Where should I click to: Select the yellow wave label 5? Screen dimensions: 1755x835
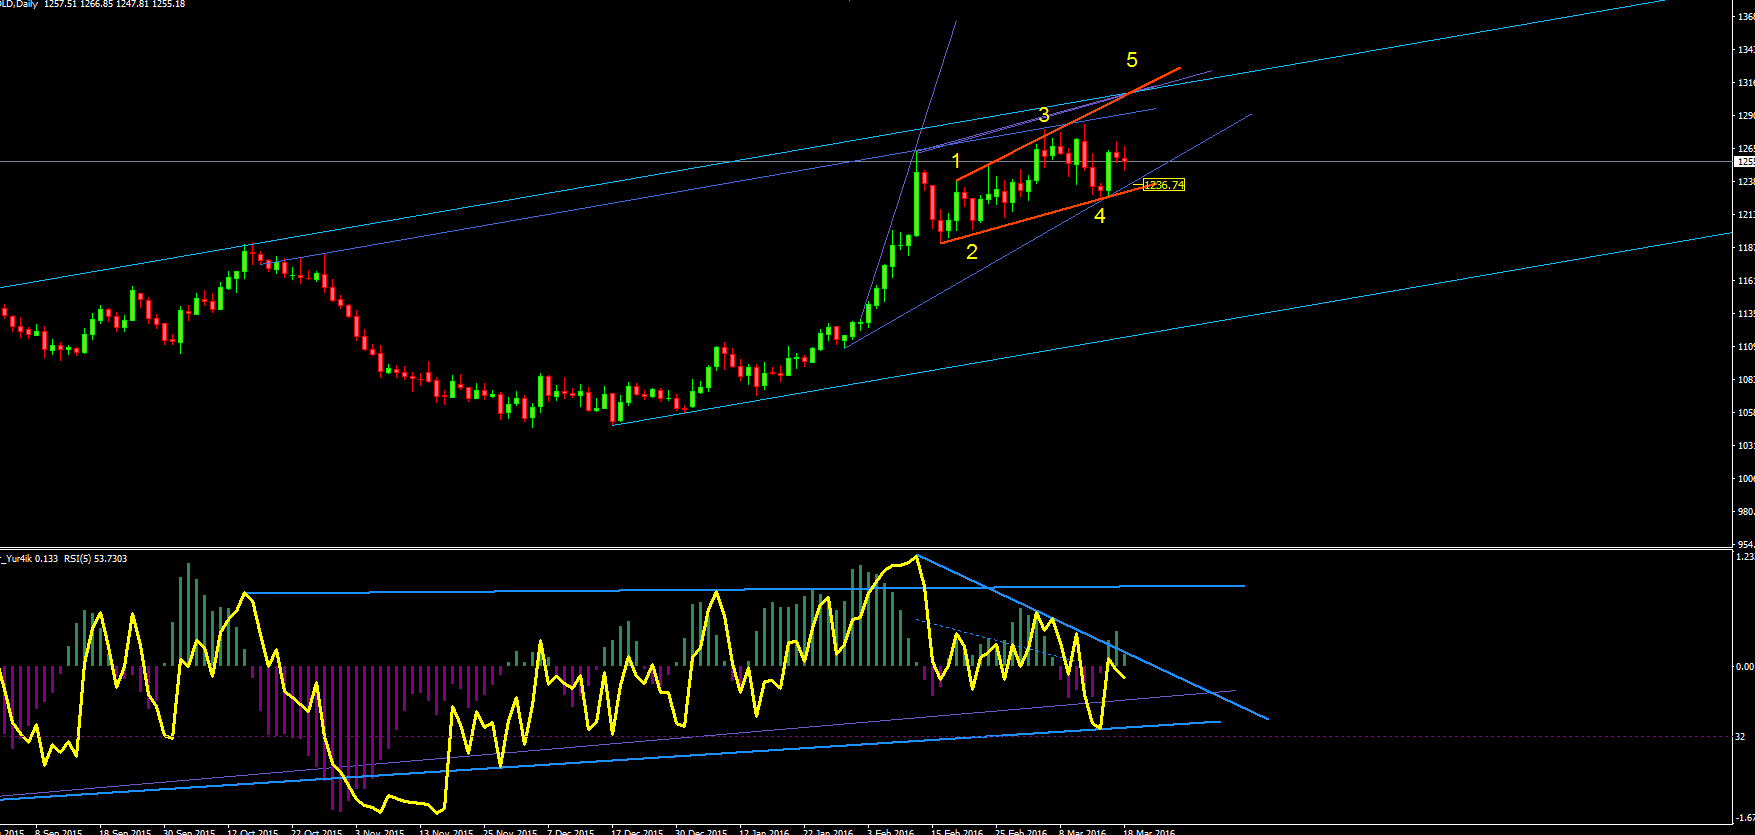tap(1132, 60)
